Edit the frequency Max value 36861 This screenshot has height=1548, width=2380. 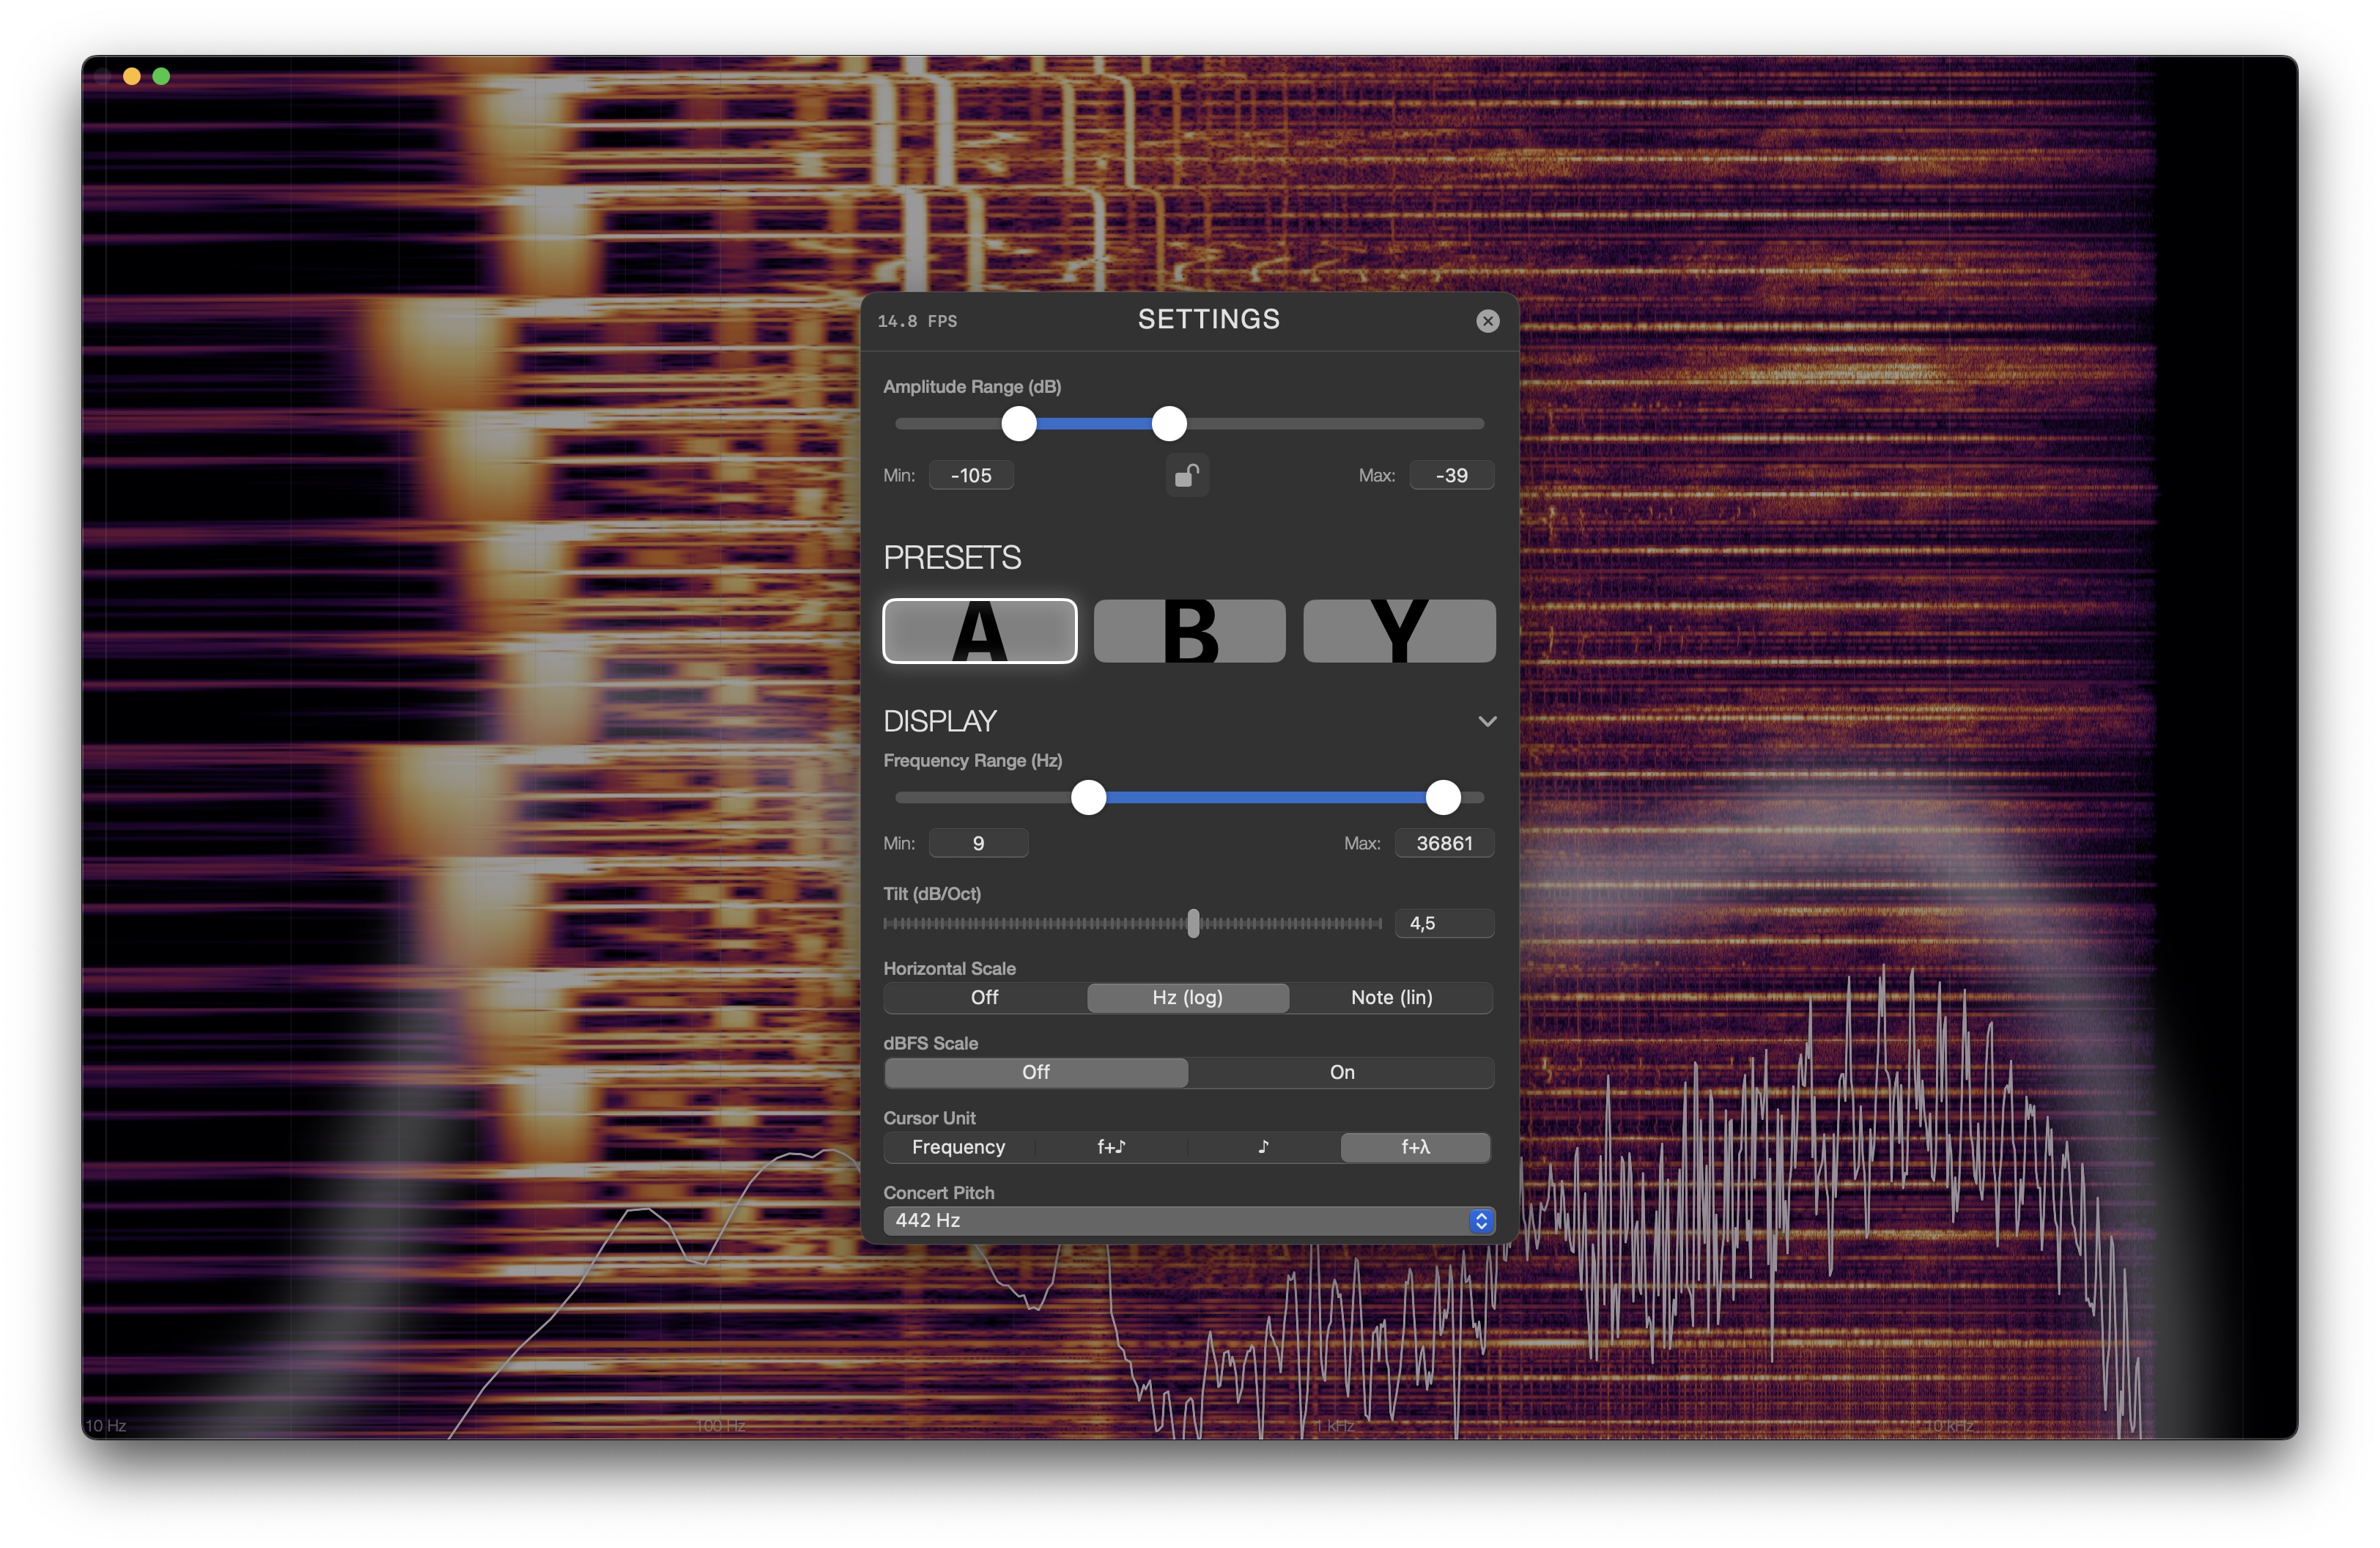[1444, 843]
